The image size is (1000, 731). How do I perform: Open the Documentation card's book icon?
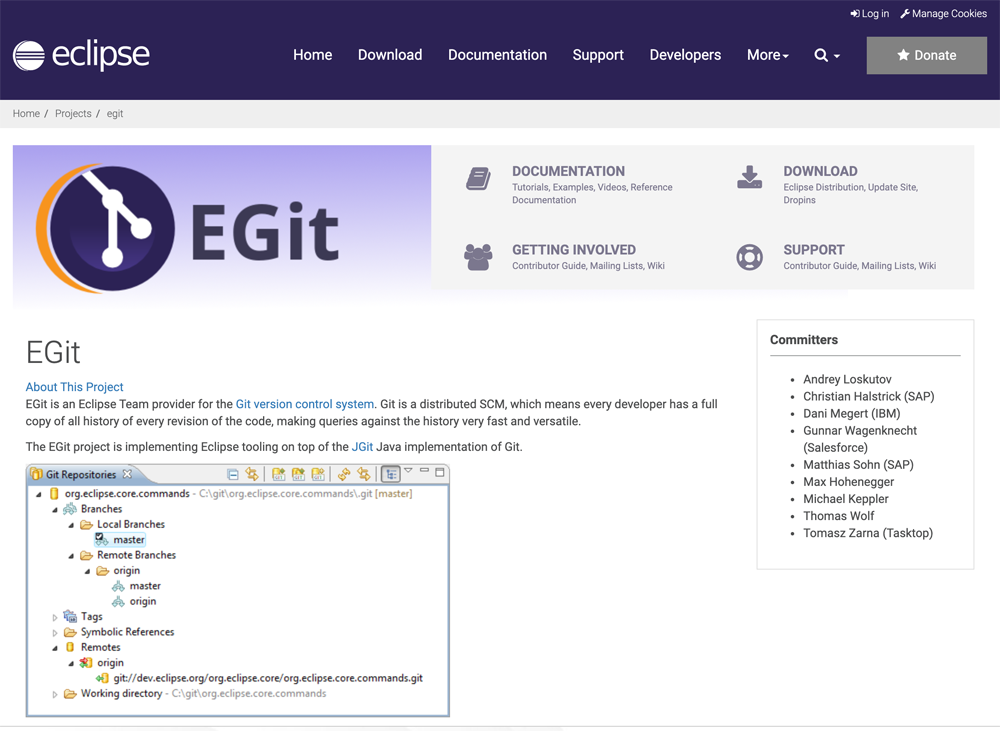478,179
